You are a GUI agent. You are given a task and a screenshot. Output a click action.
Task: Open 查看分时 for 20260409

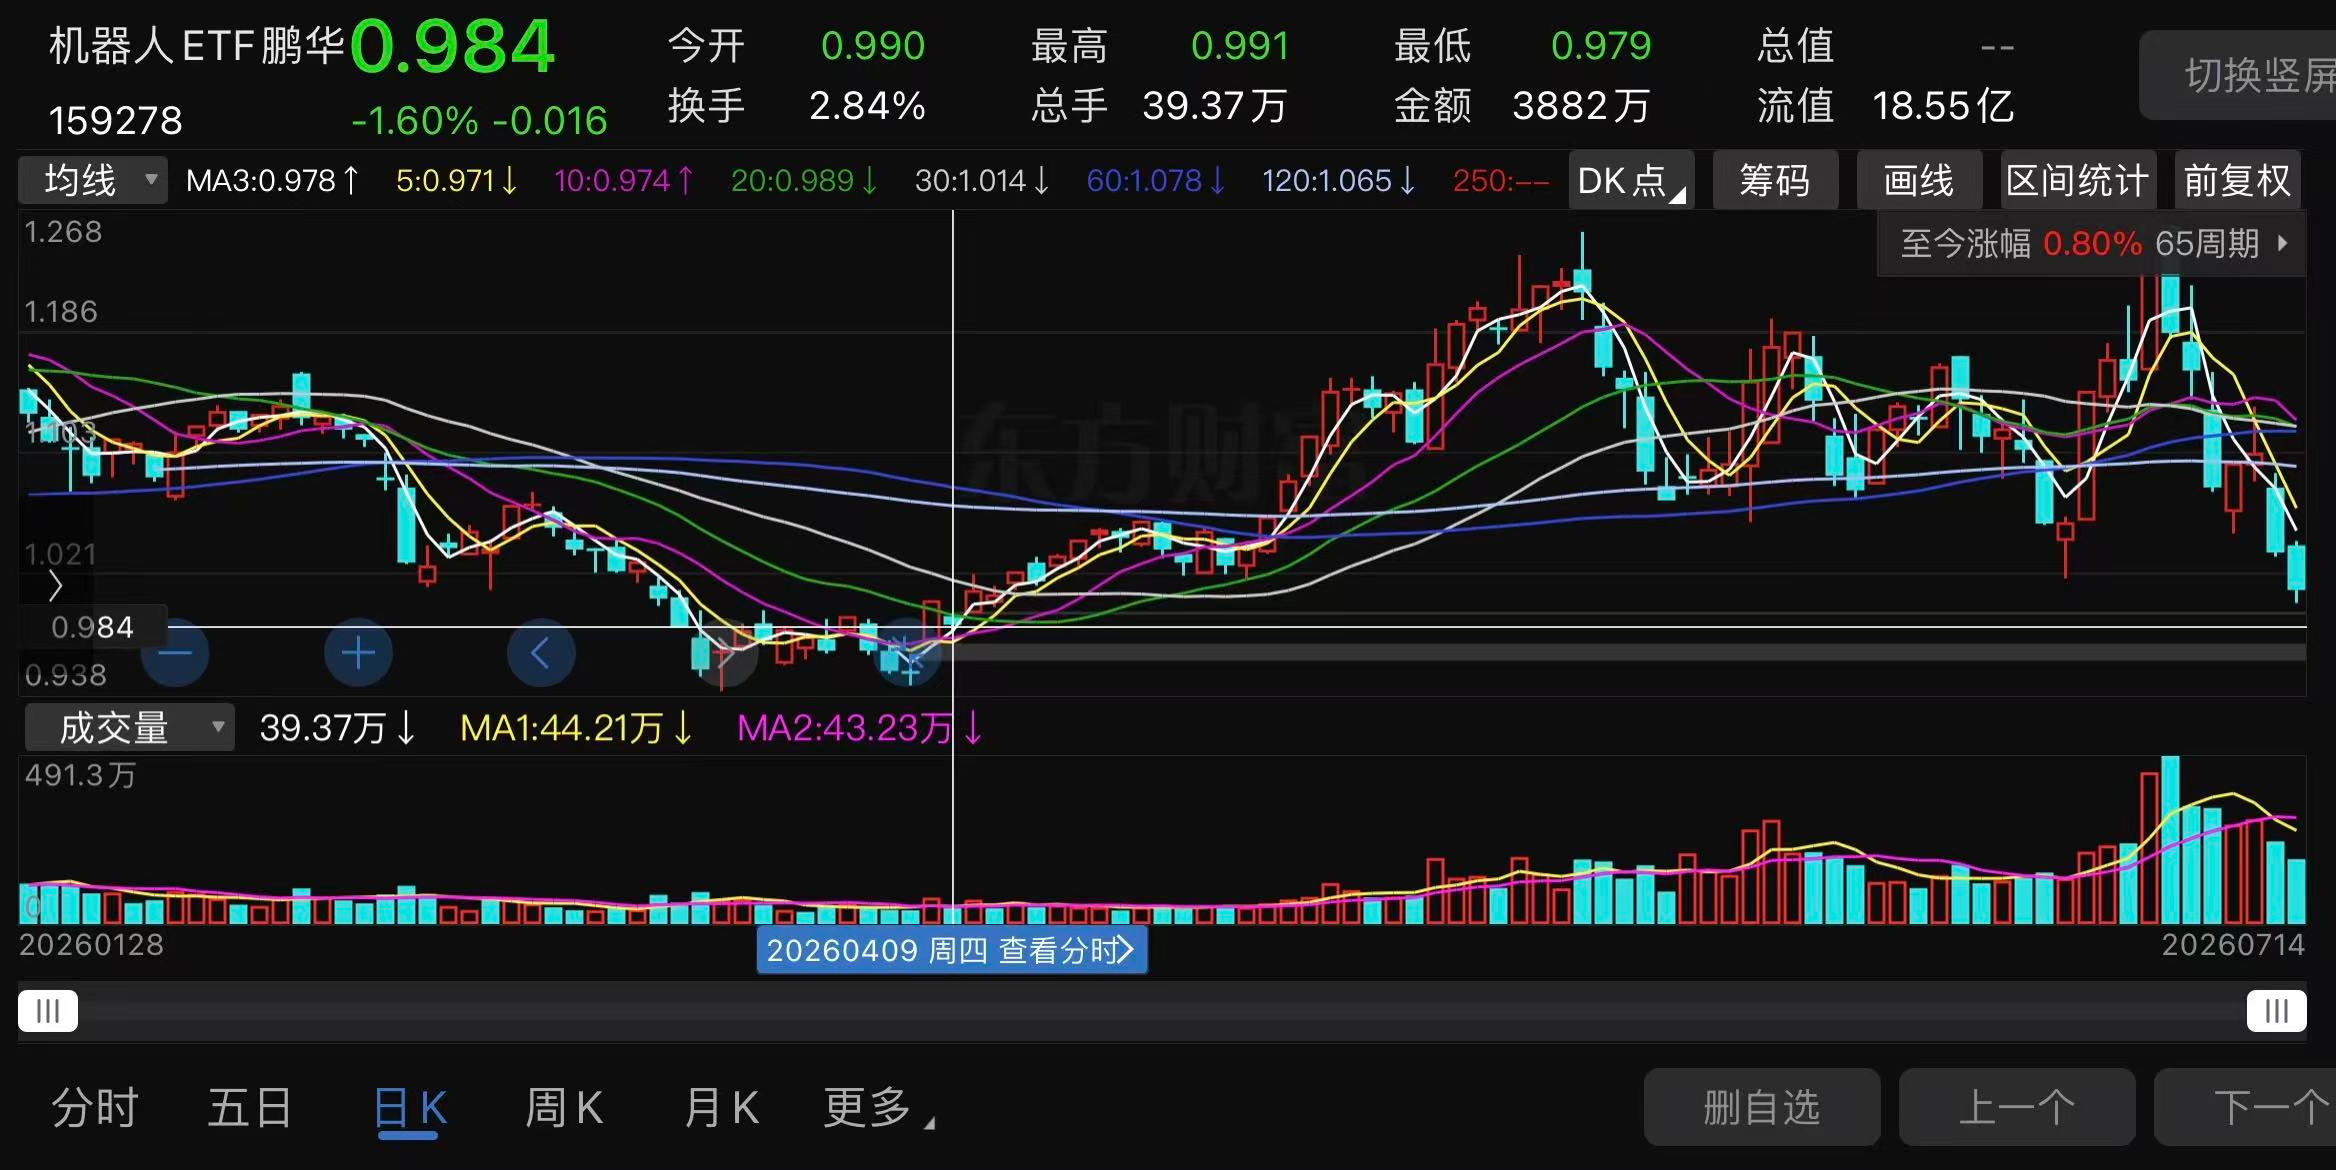pos(1066,950)
